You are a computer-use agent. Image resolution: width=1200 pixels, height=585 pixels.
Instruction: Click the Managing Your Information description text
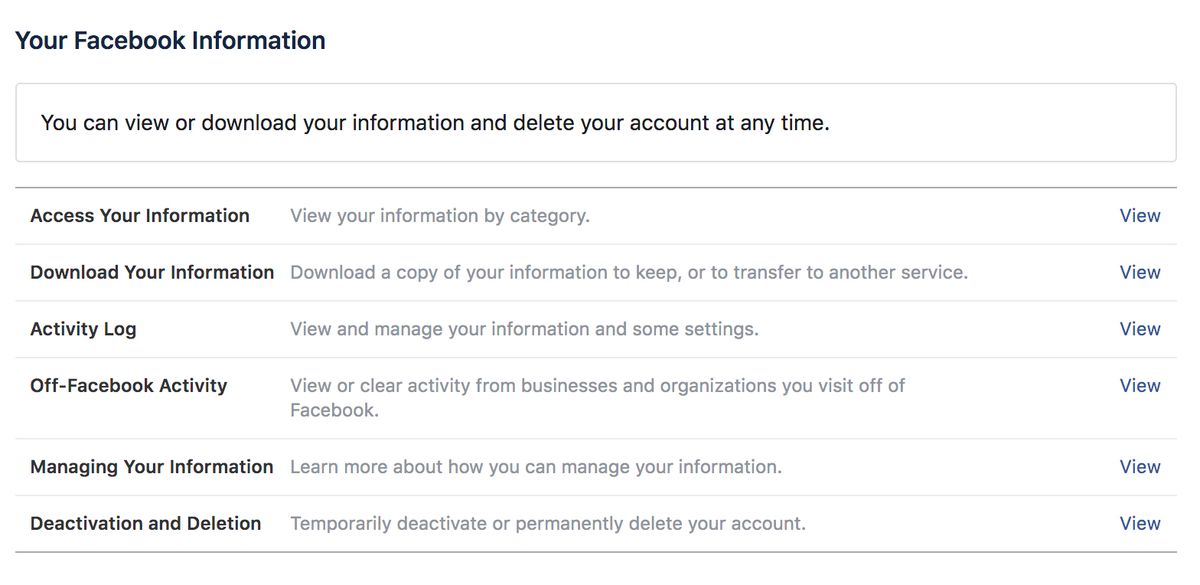coord(535,467)
